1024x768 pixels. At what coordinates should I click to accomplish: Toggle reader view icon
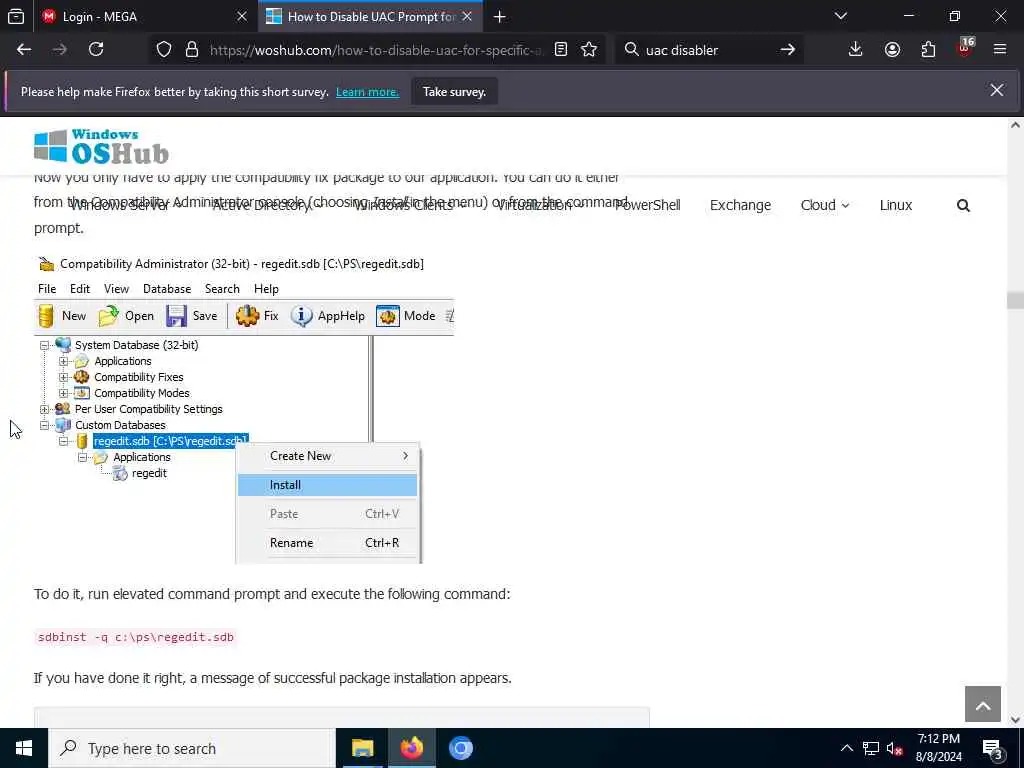tap(561, 50)
